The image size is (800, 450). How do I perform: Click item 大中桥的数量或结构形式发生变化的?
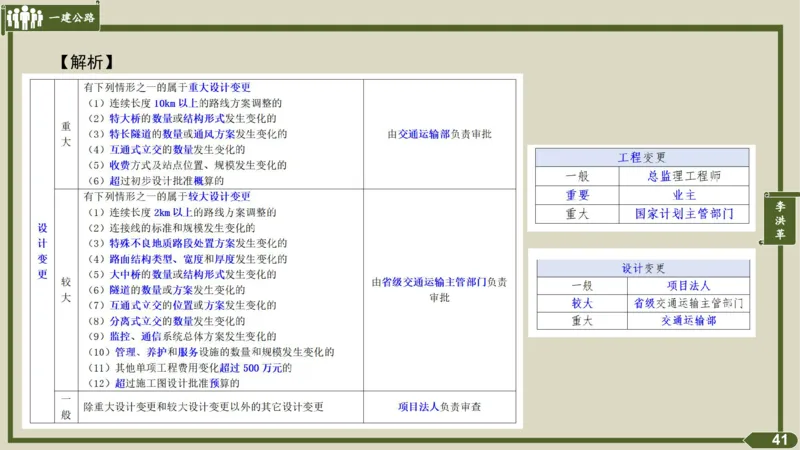pos(182,274)
